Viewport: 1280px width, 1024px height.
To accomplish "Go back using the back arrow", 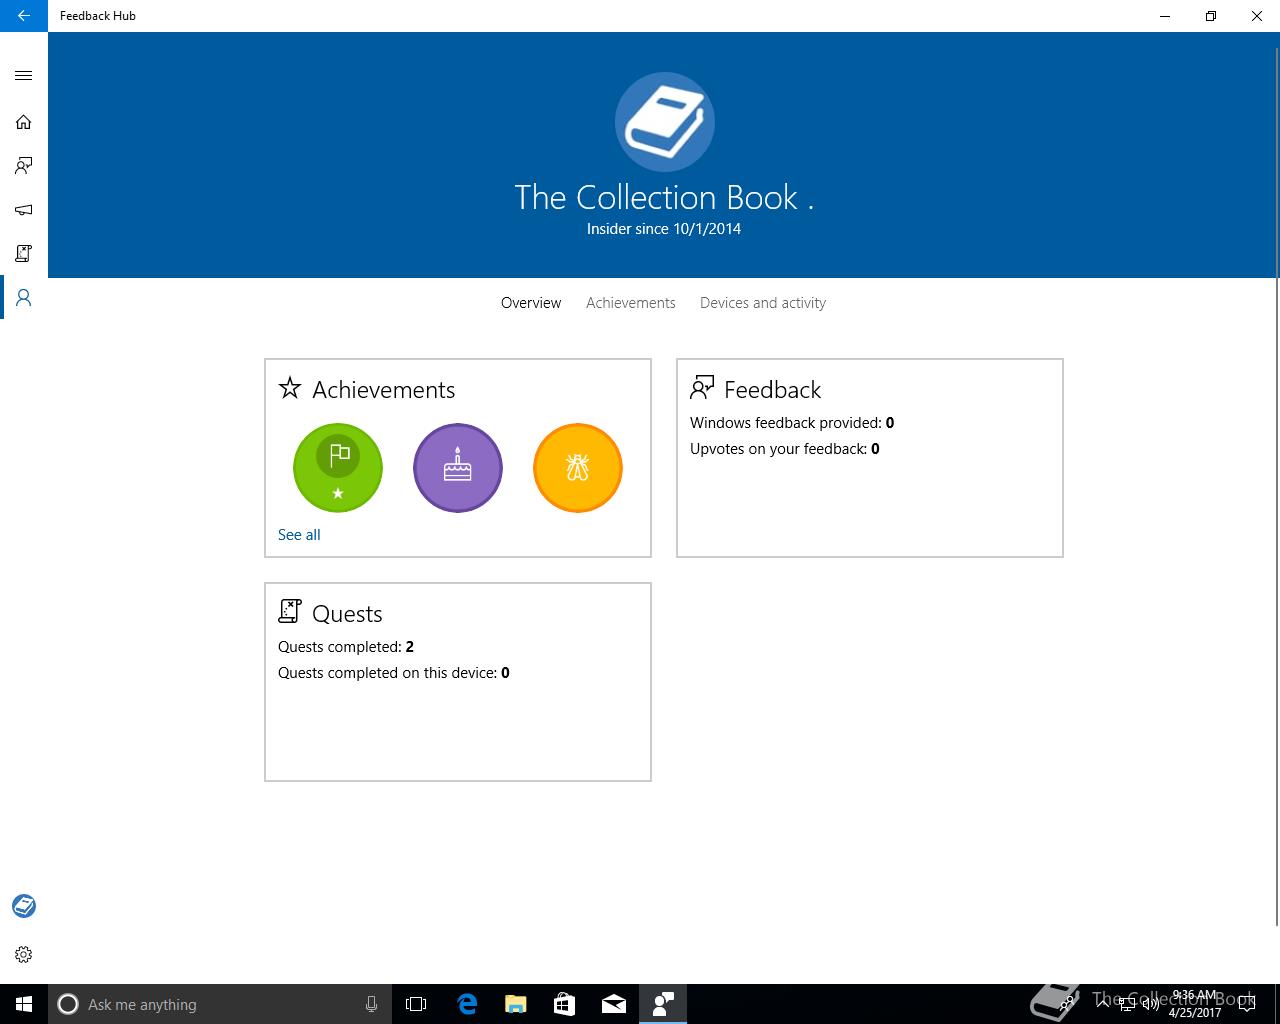I will [23, 16].
